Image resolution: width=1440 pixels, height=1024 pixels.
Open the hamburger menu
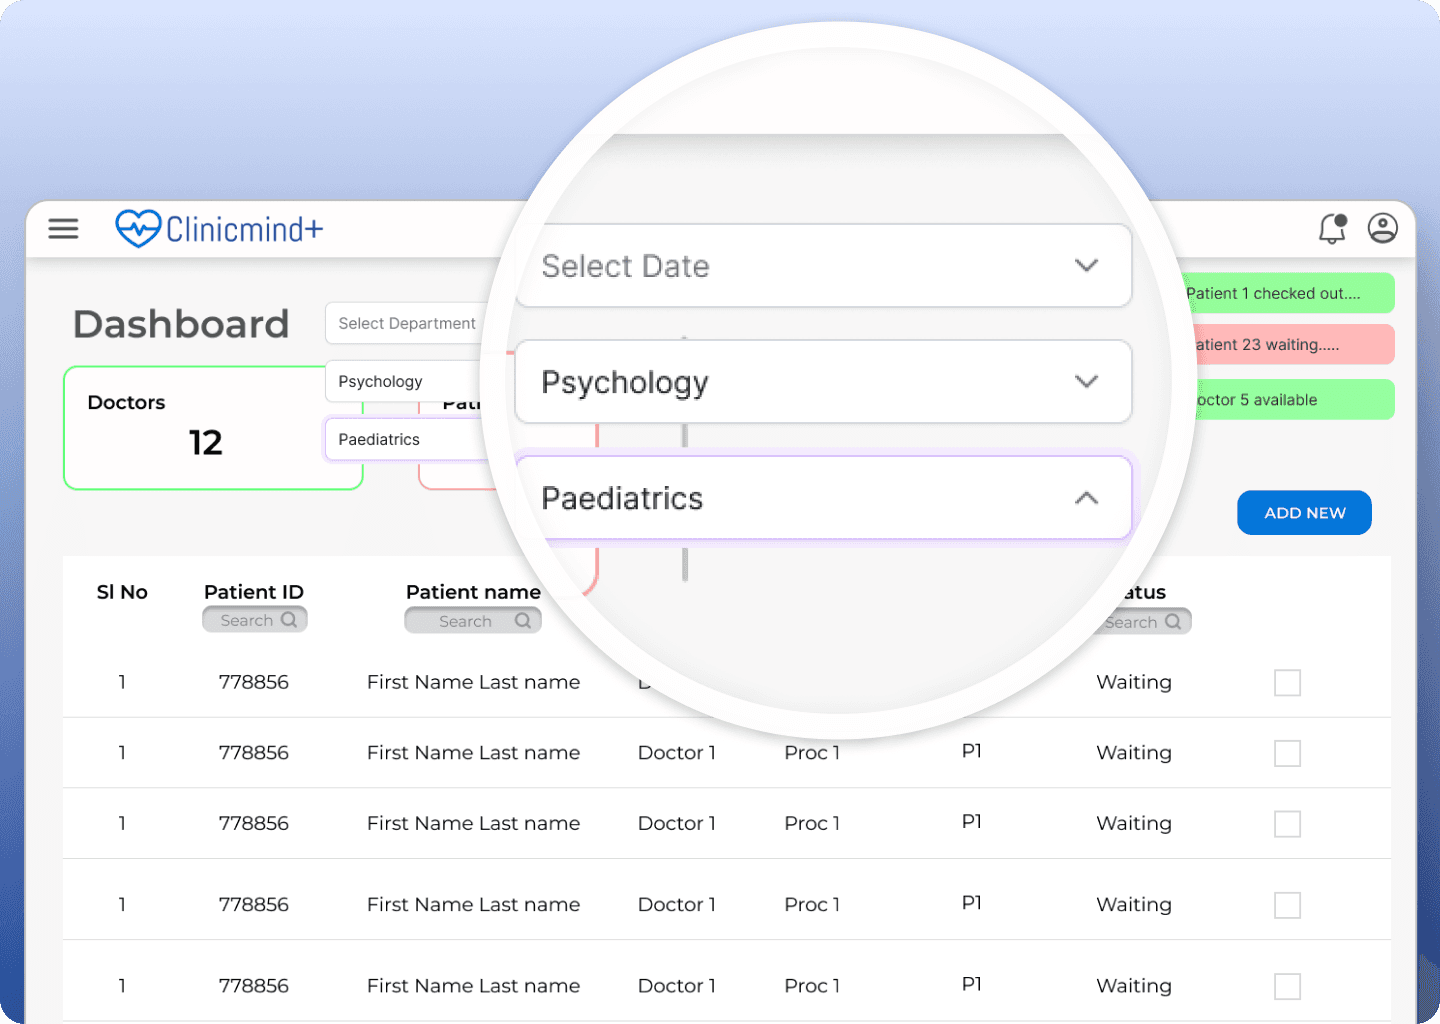[63, 229]
